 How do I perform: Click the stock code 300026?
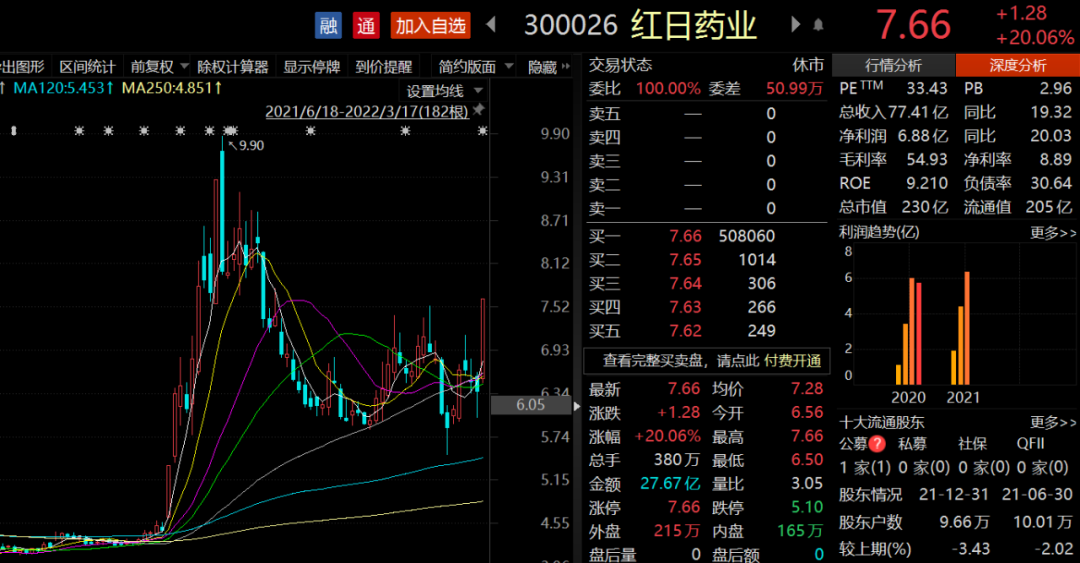(x=570, y=25)
